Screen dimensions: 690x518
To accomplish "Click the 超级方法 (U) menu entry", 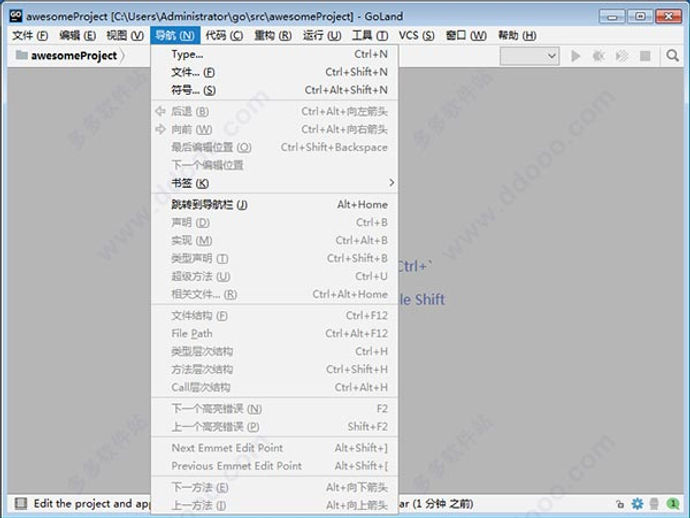I will tap(275, 276).
